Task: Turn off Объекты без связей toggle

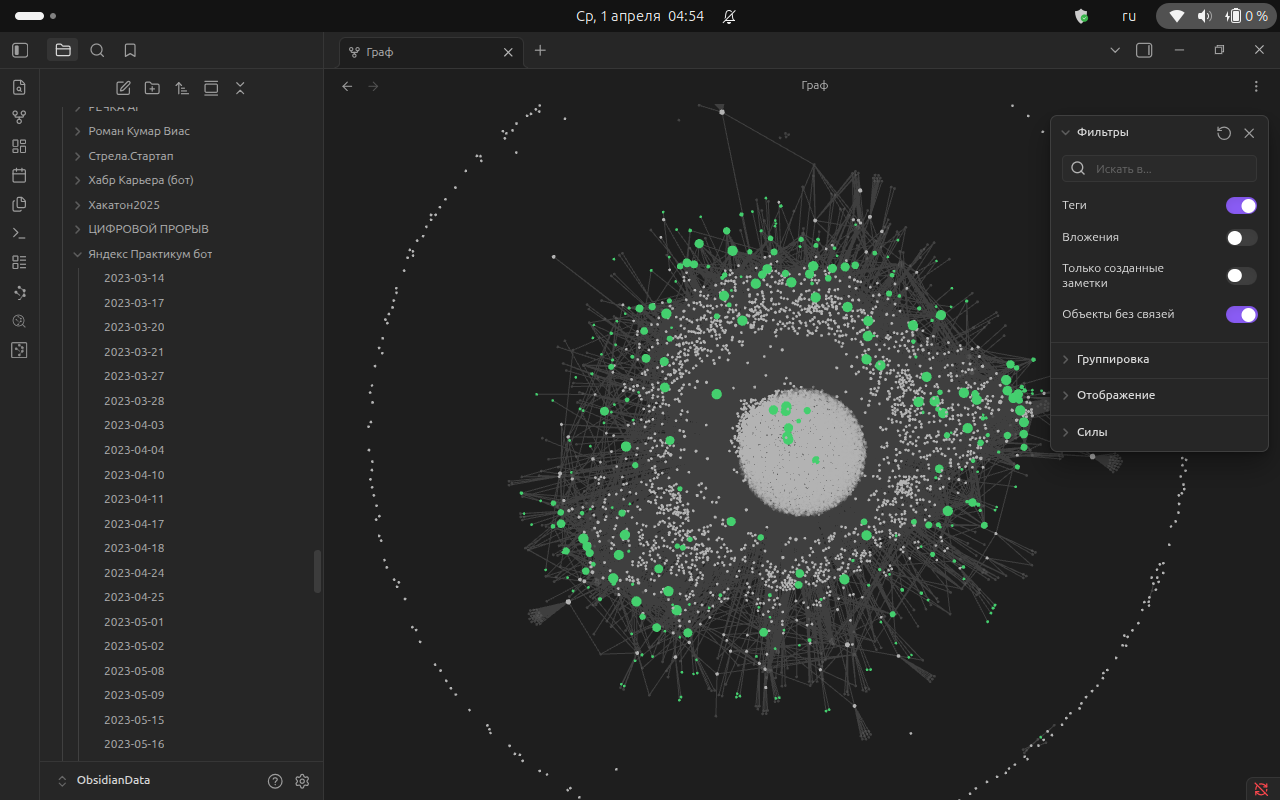Action: coord(1241,314)
